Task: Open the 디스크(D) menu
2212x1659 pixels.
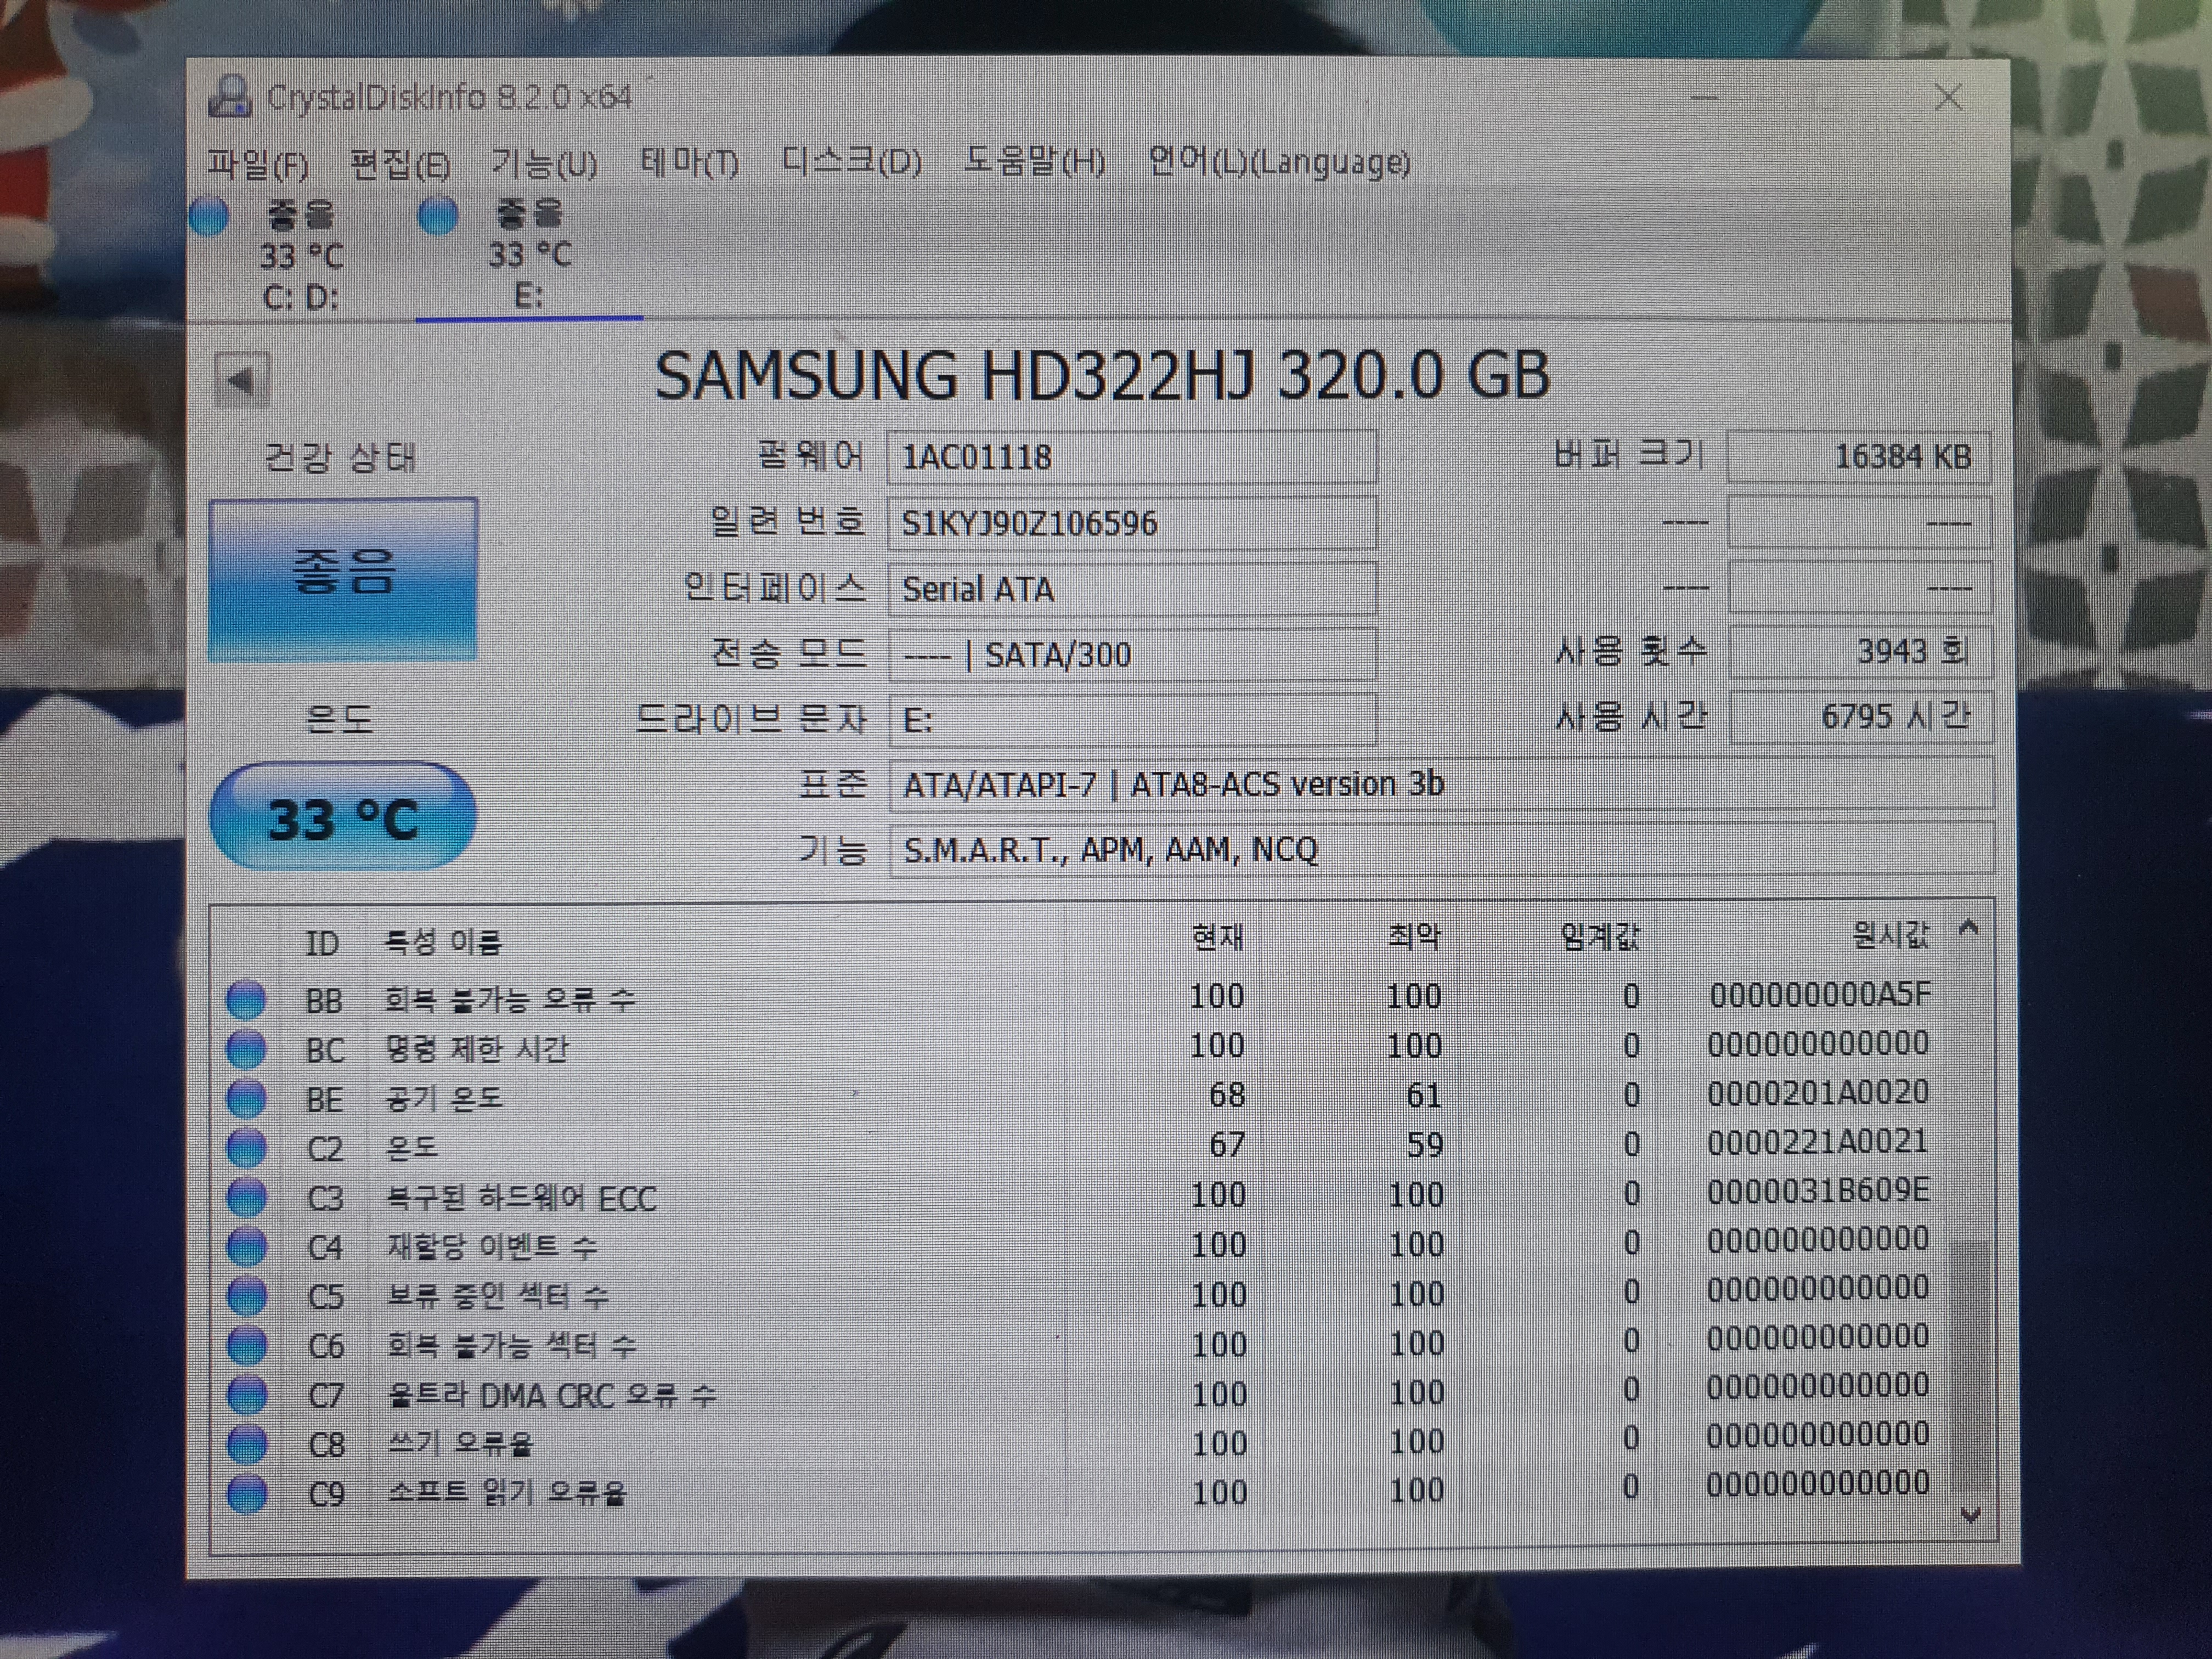Action: [851, 161]
